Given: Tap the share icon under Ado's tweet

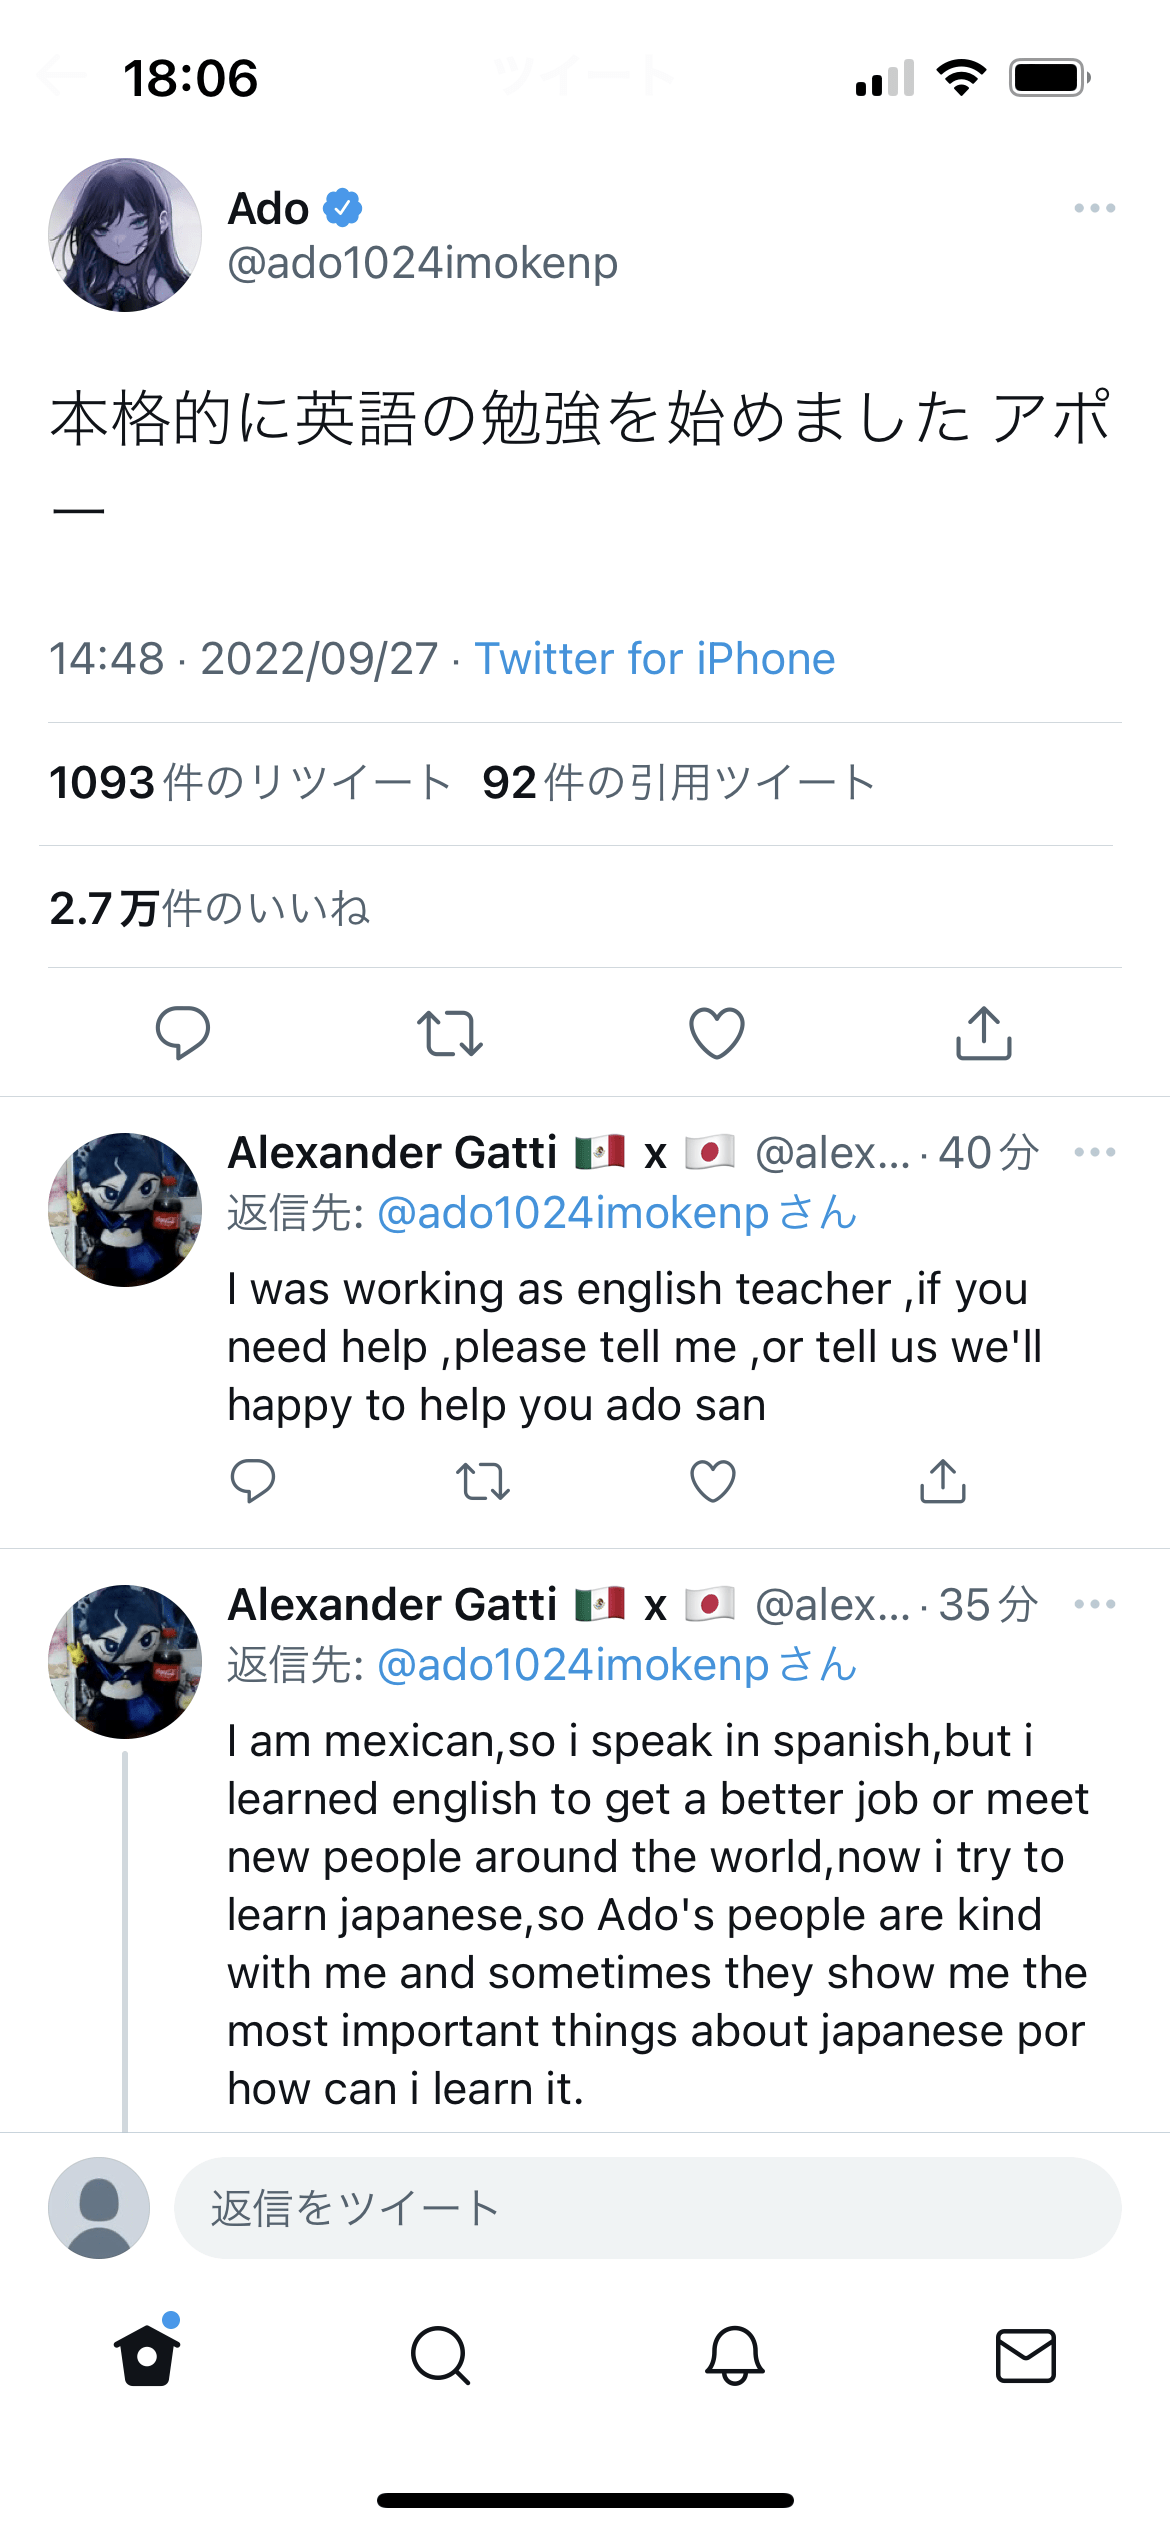Looking at the screenshot, I should [x=984, y=1033].
